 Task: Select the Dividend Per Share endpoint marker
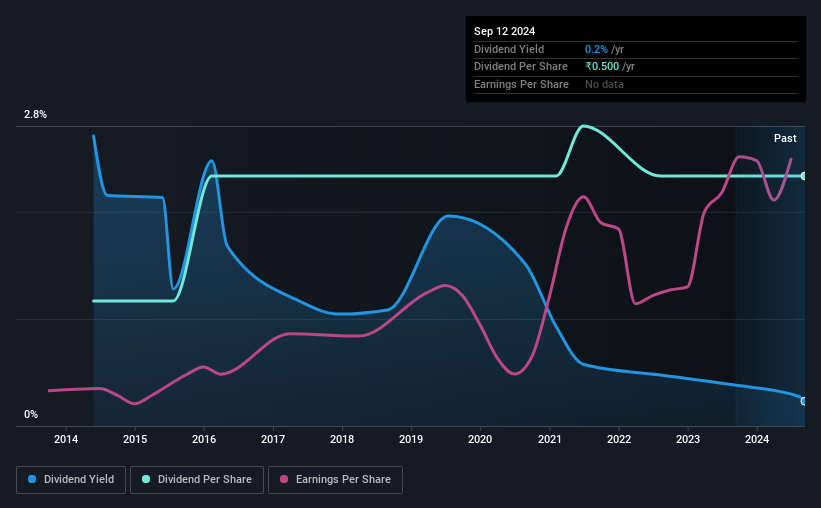(x=804, y=176)
